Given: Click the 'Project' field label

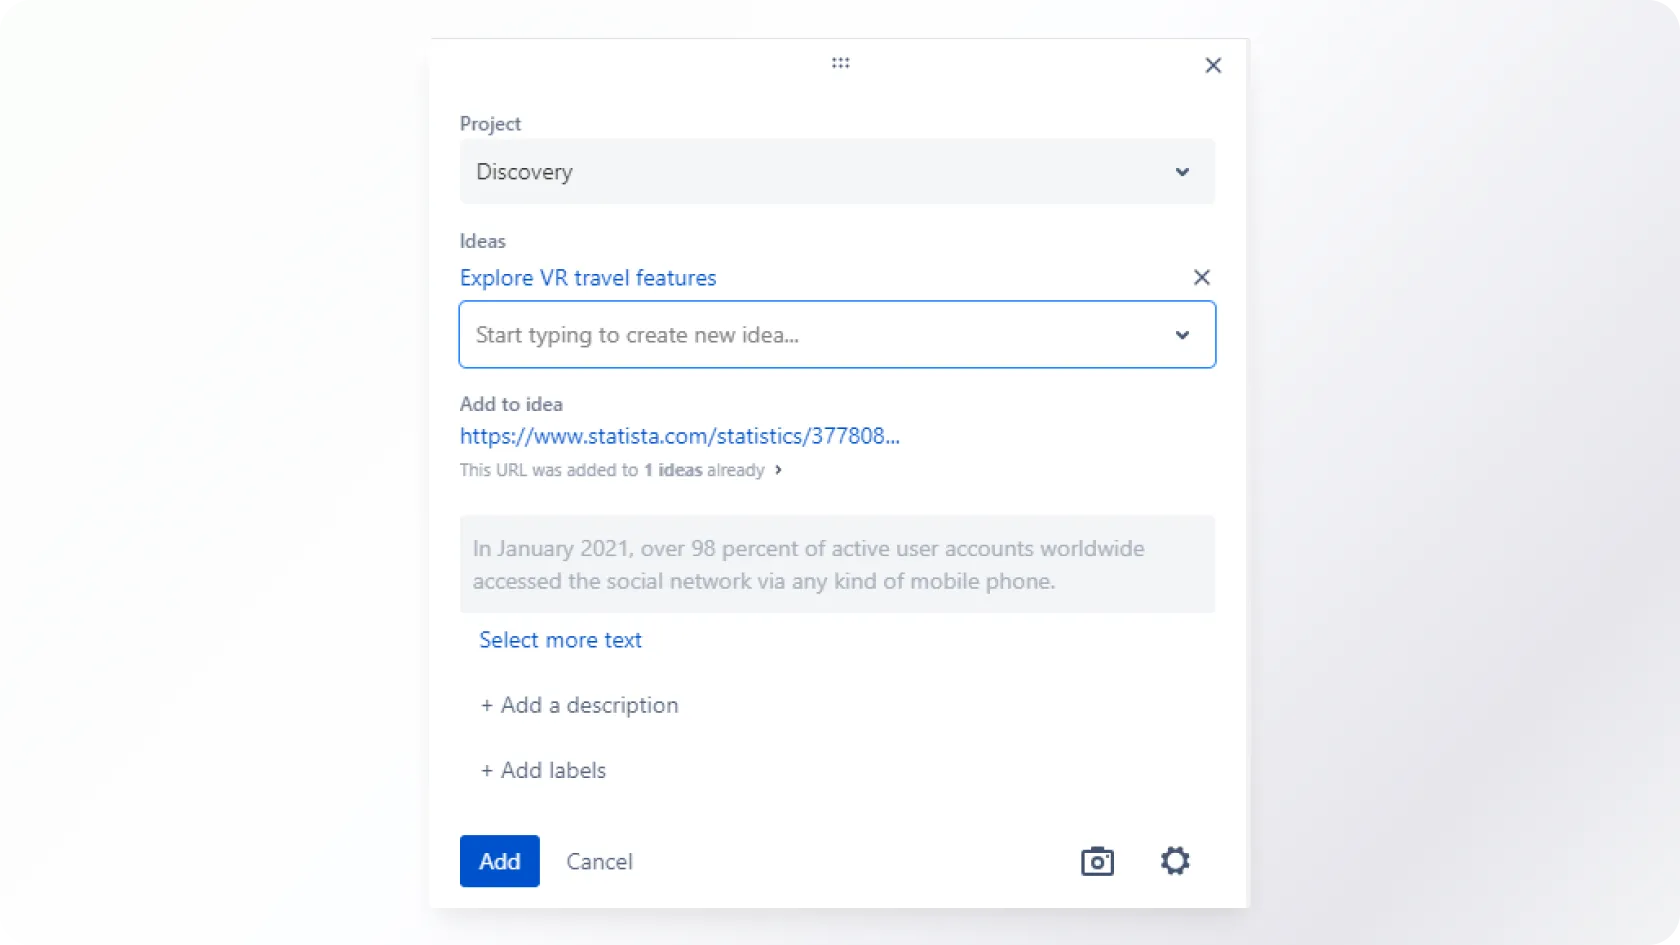Looking at the screenshot, I should point(490,124).
